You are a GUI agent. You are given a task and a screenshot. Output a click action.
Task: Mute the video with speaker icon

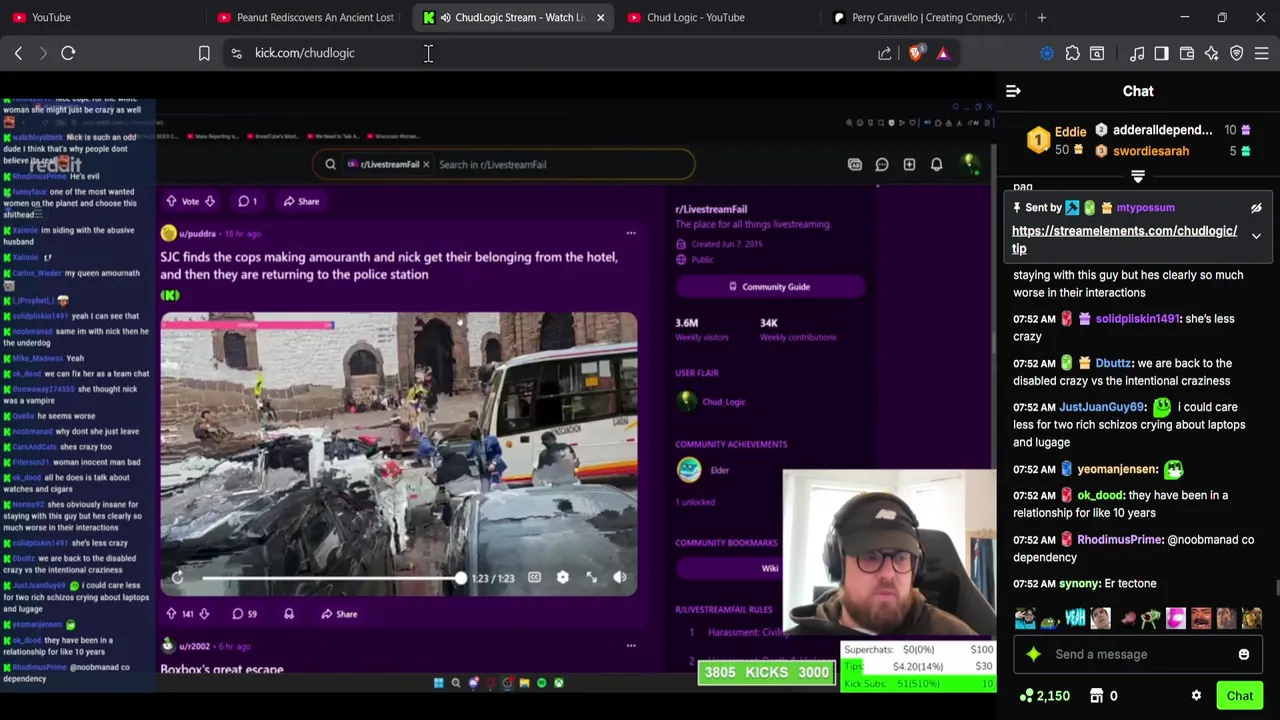(620, 577)
